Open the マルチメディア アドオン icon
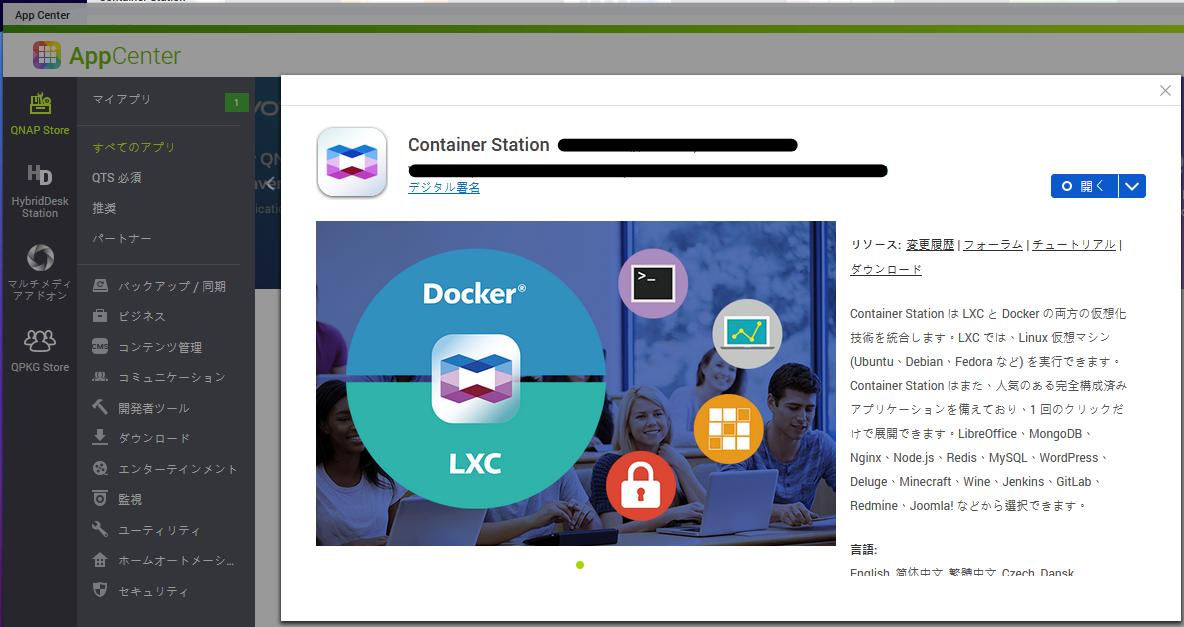The height and width of the screenshot is (627, 1184). 40,258
